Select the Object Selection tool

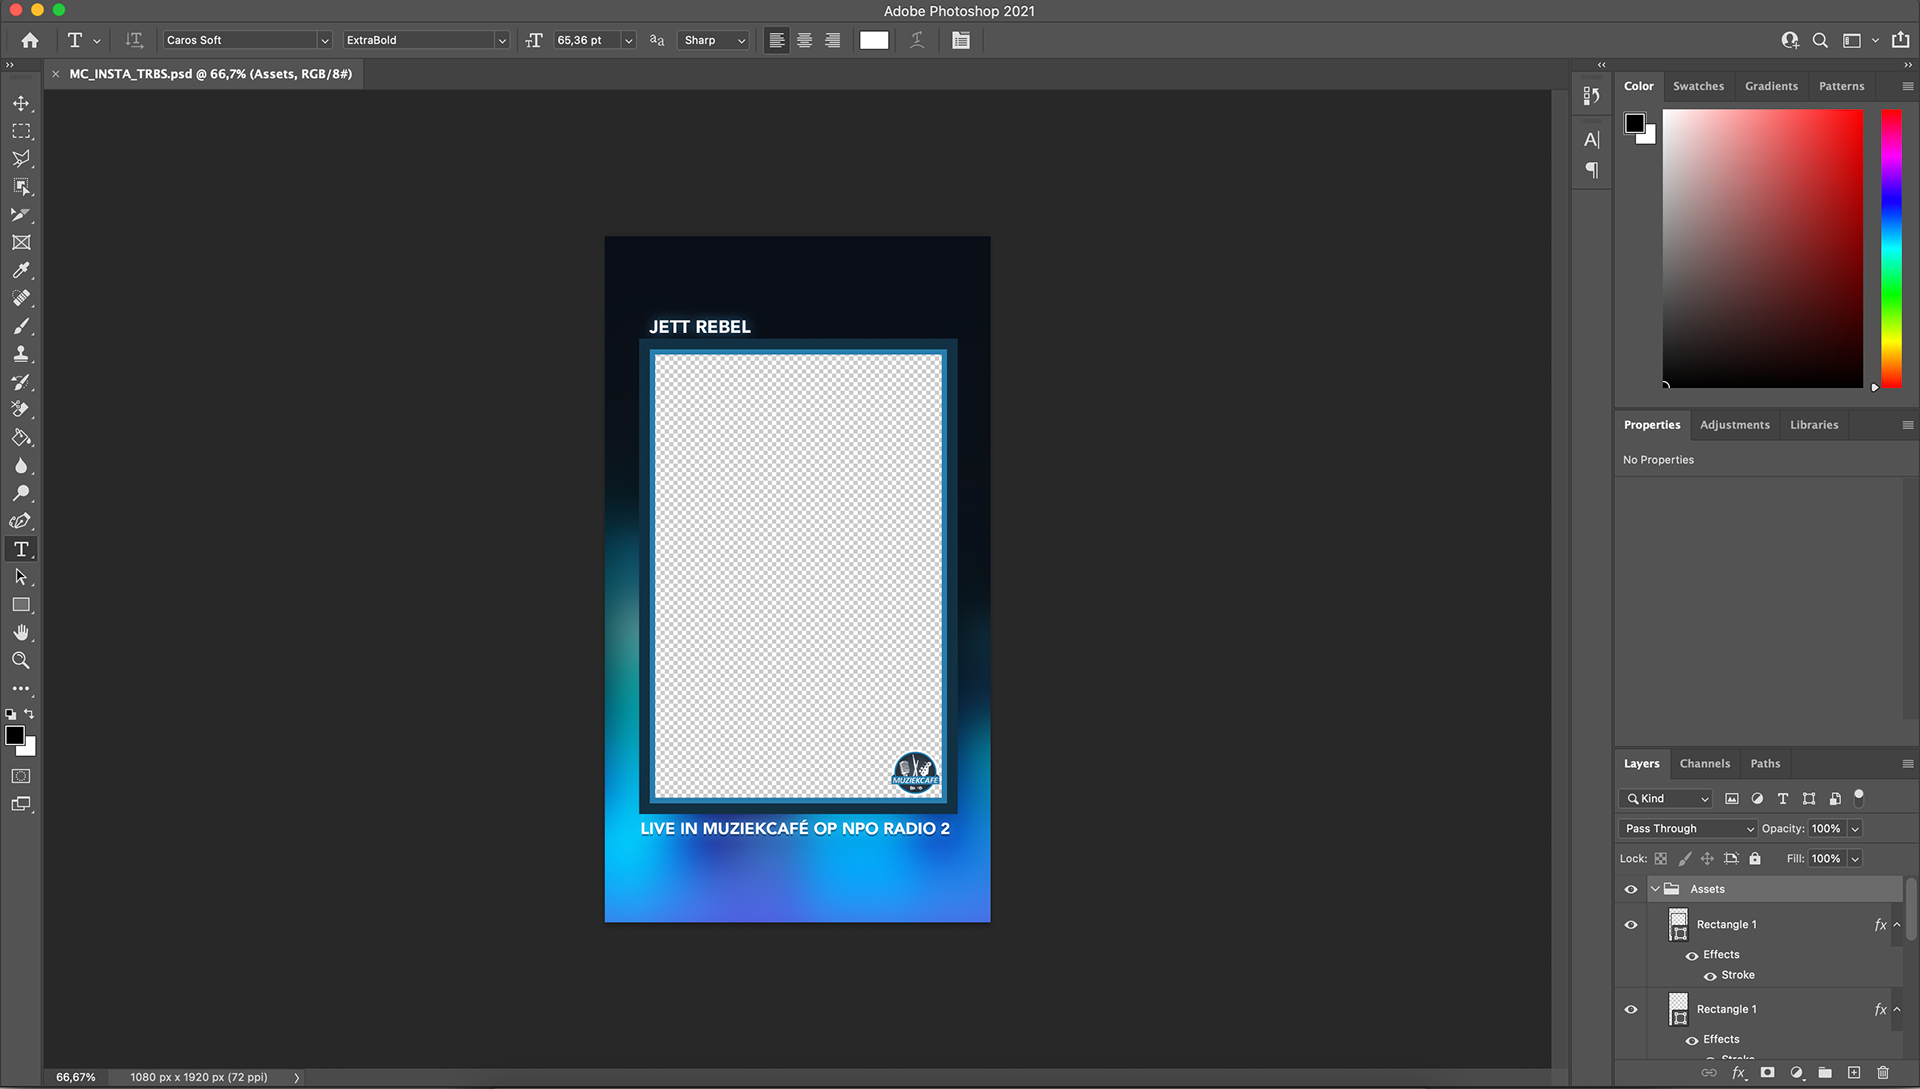tap(21, 187)
